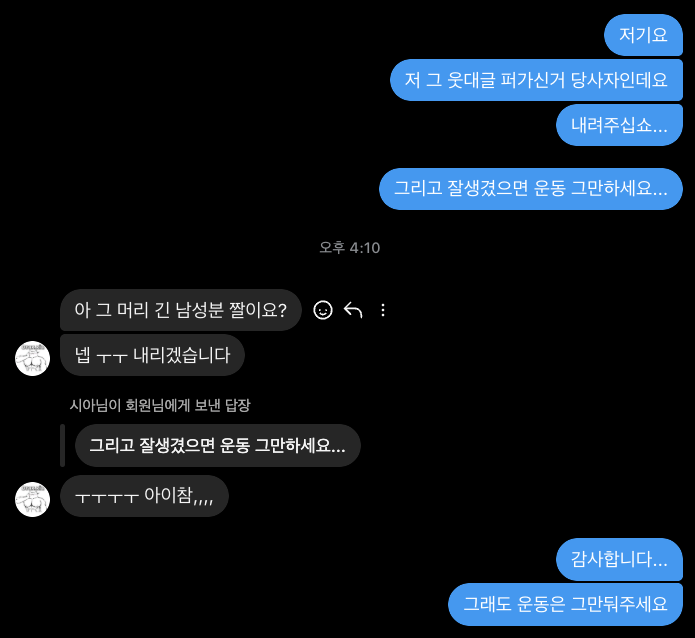695x638 pixels.
Task: Open sender profile picture beside 넵 ㅜㅜ 내리겠습니다
Action: click(x=32, y=358)
